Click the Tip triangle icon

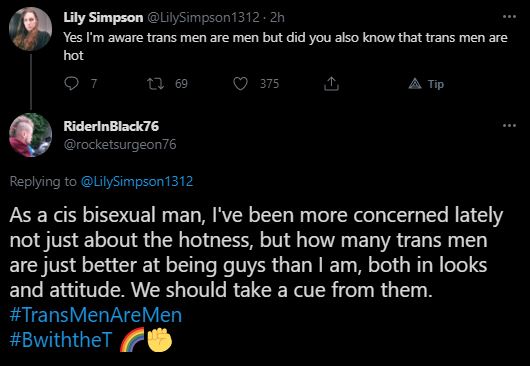click(x=415, y=83)
